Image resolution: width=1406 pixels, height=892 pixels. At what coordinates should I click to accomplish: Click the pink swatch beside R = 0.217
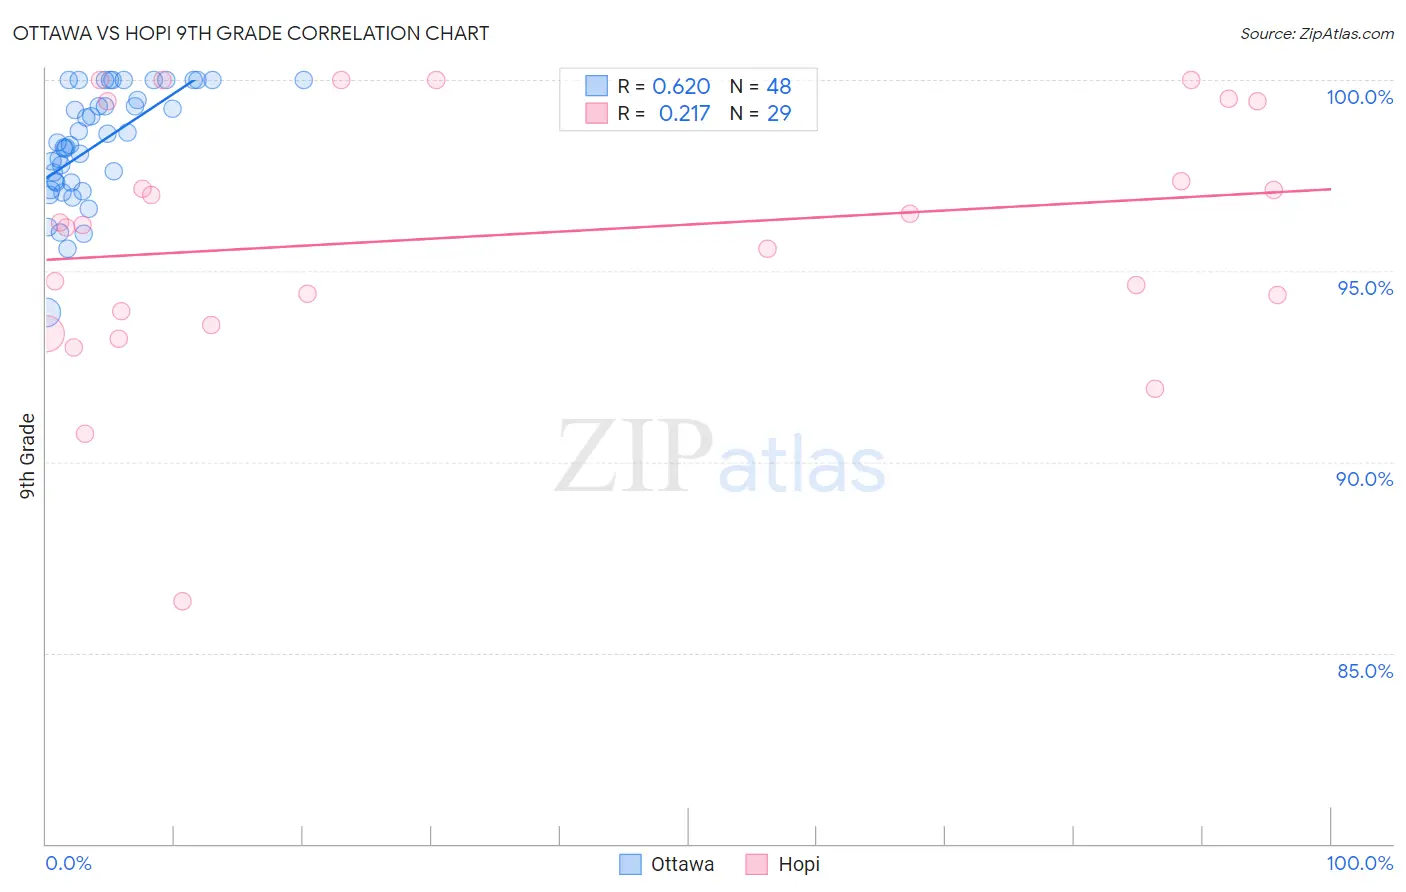coord(597,113)
